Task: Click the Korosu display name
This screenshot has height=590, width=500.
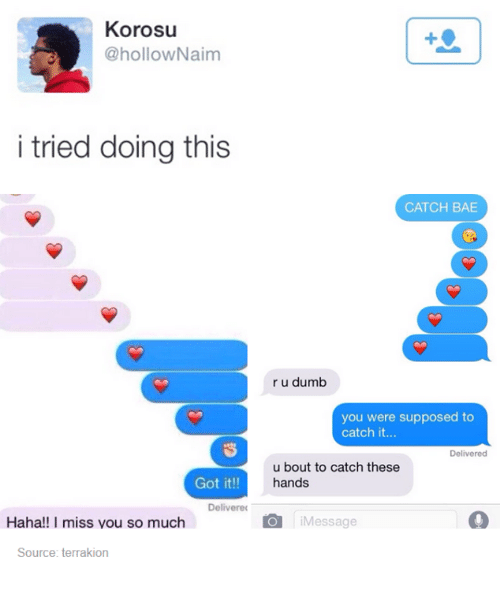Action: [x=141, y=29]
